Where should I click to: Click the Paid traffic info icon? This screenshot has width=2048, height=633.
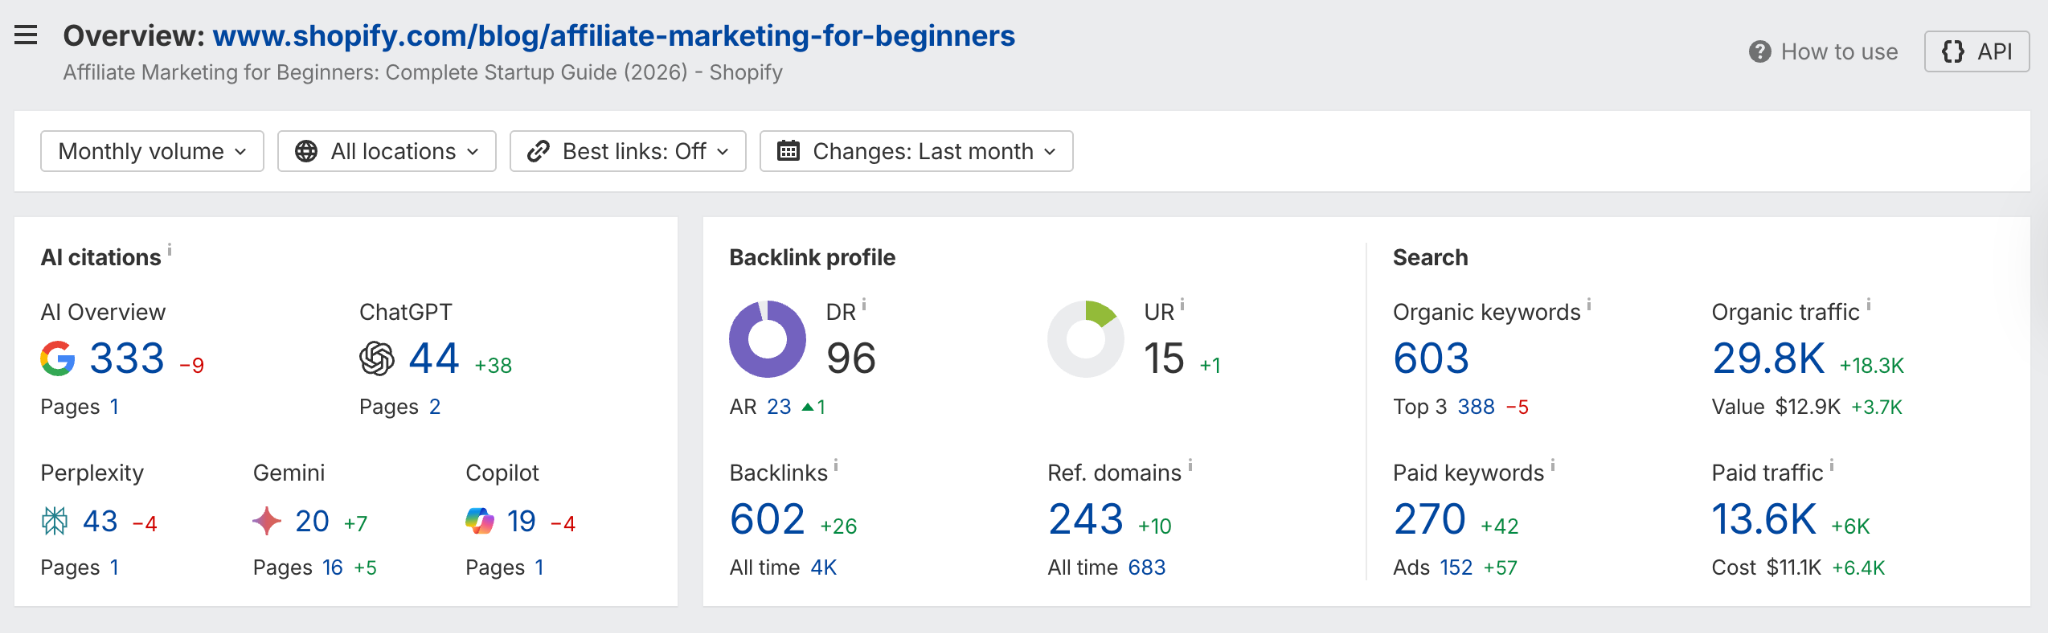click(x=1831, y=465)
